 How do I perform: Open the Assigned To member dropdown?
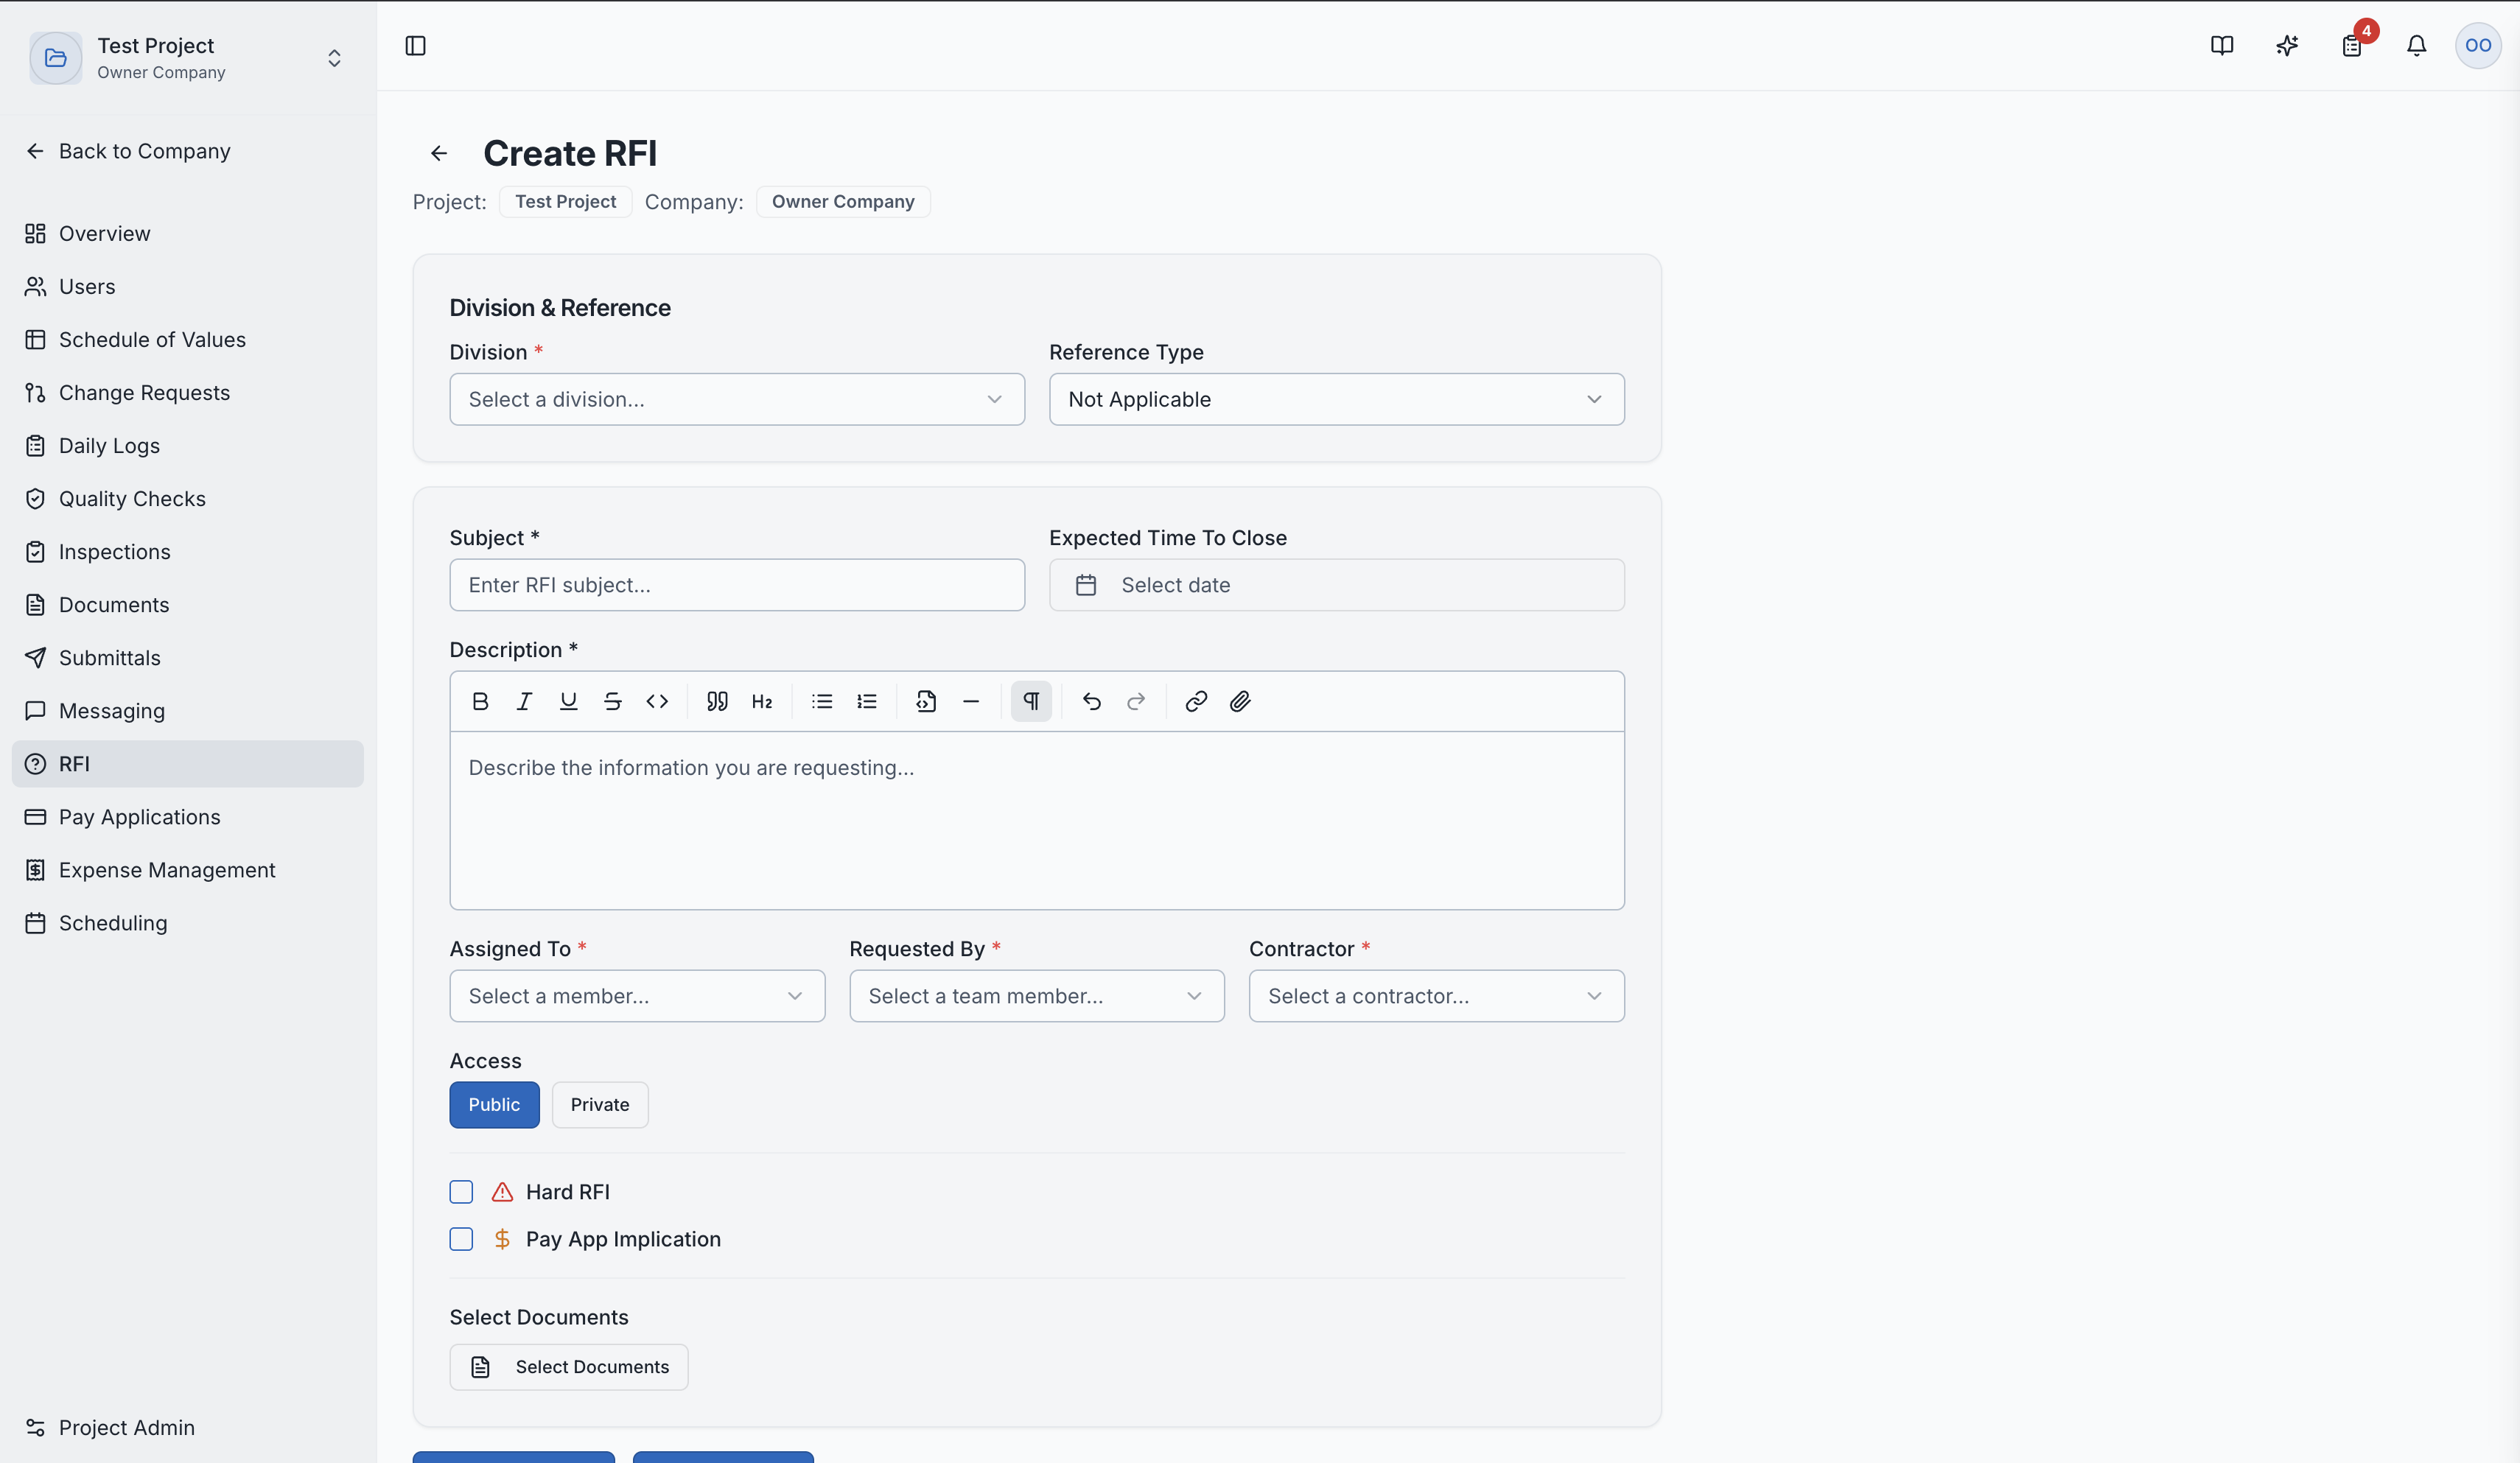tap(637, 996)
